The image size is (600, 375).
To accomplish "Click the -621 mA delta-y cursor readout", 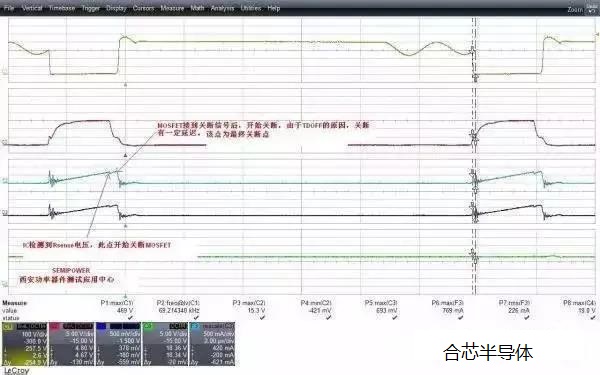I will click(223, 362).
